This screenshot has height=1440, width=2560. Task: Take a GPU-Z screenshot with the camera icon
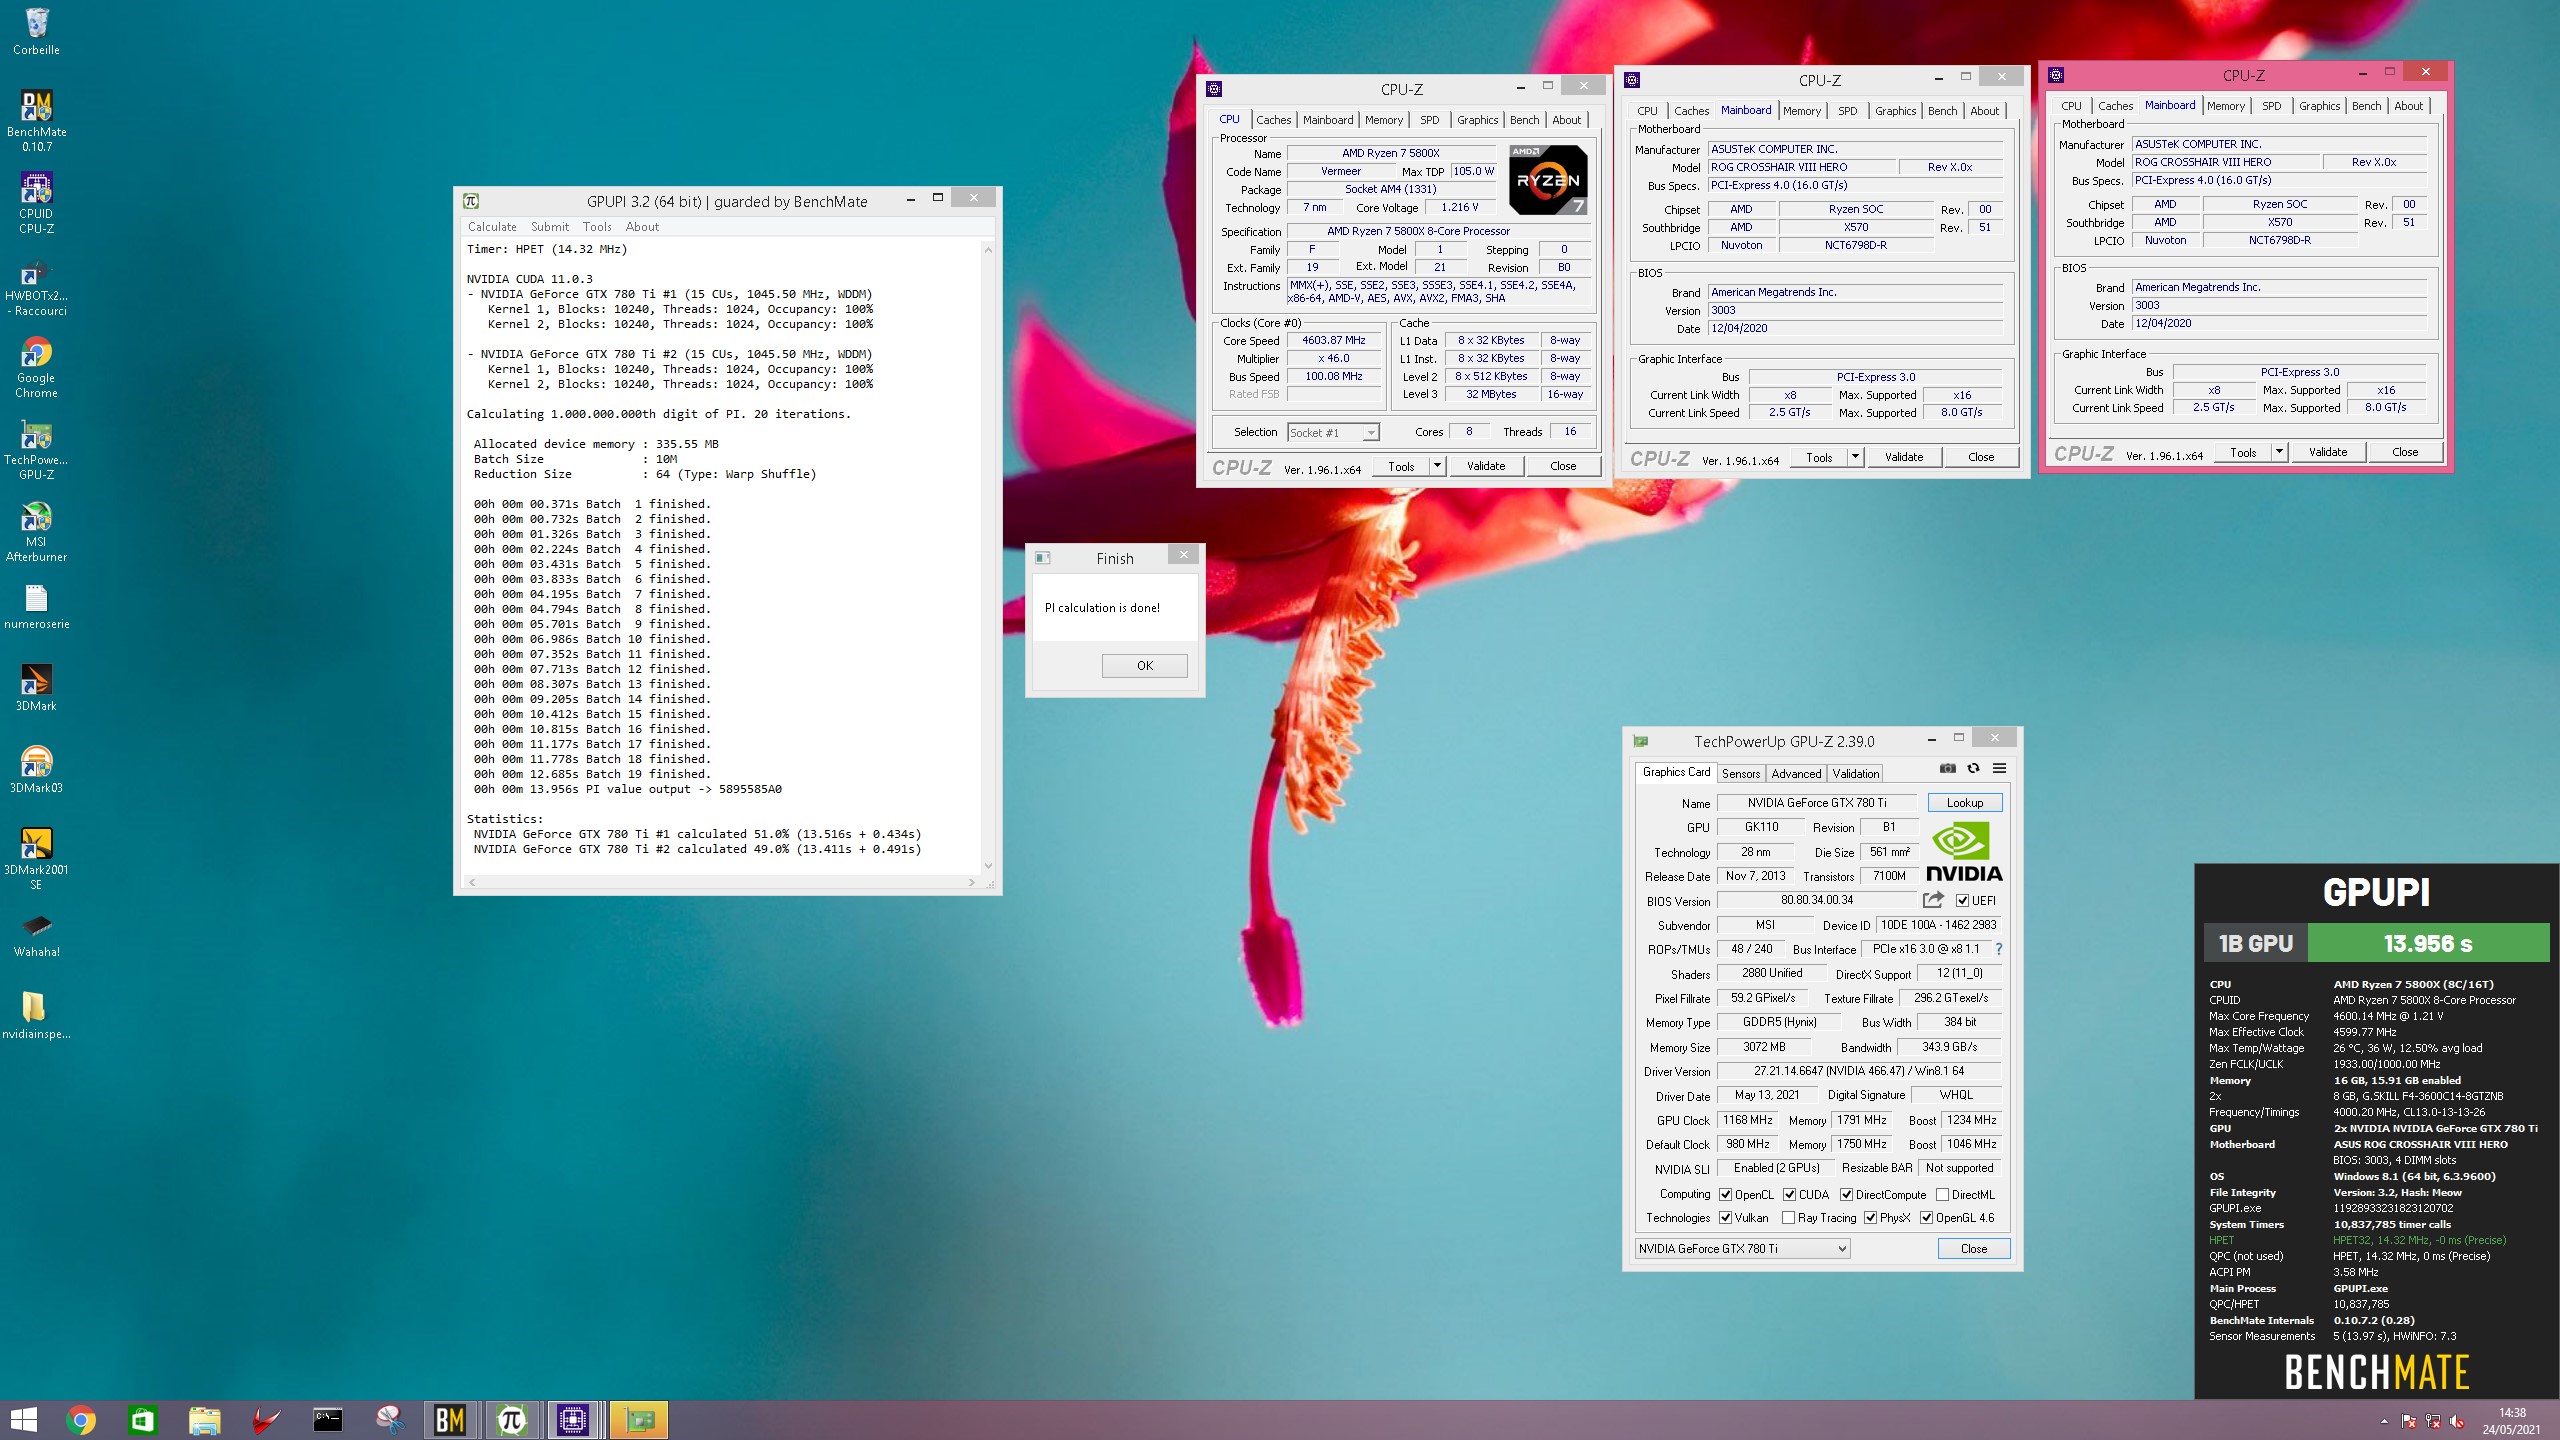pos(1947,768)
